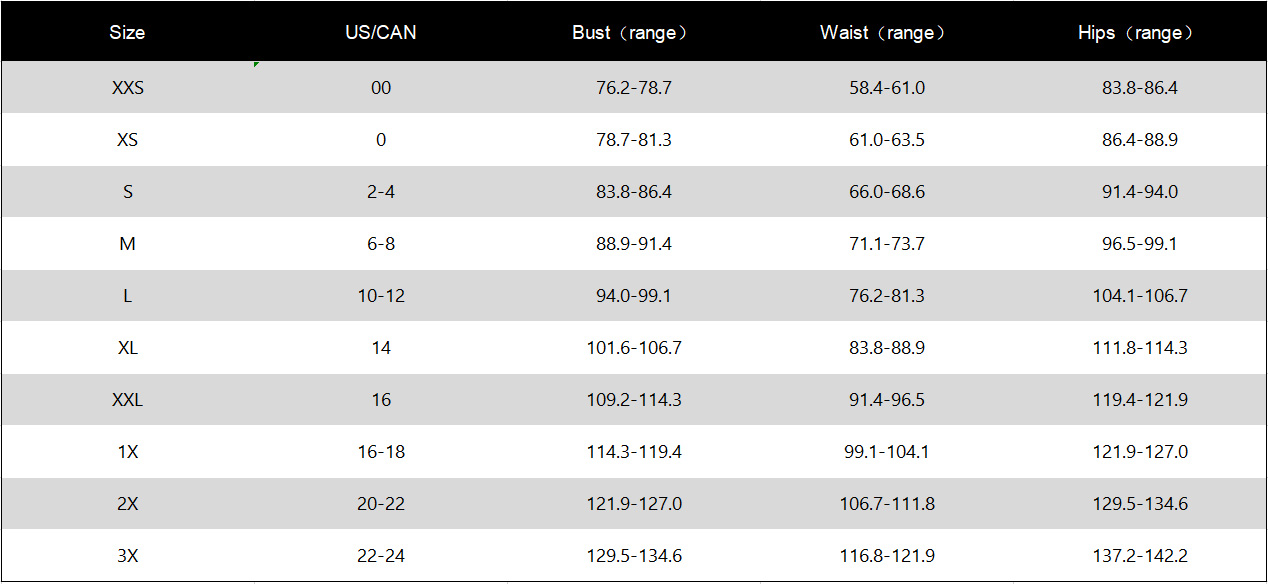Screen dimensions: 1268x584
Task: Select the US/CAN 10-12 cell
Action: 381,296
